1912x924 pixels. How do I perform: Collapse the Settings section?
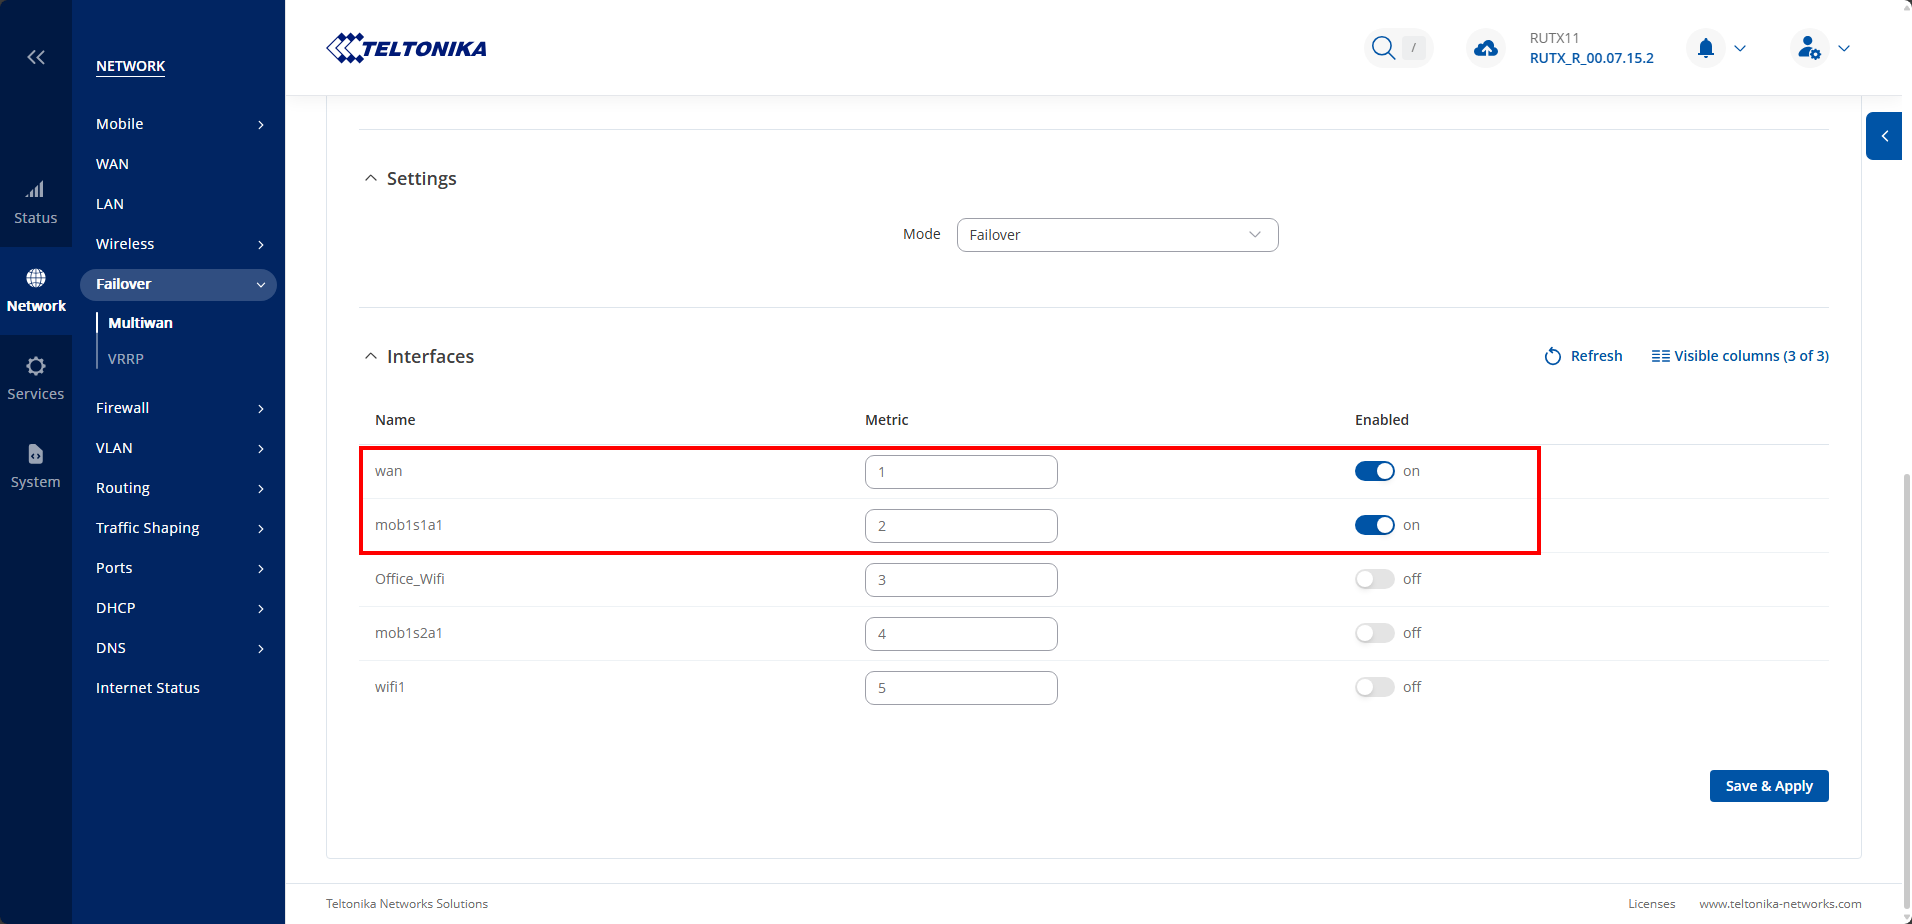[x=371, y=179]
